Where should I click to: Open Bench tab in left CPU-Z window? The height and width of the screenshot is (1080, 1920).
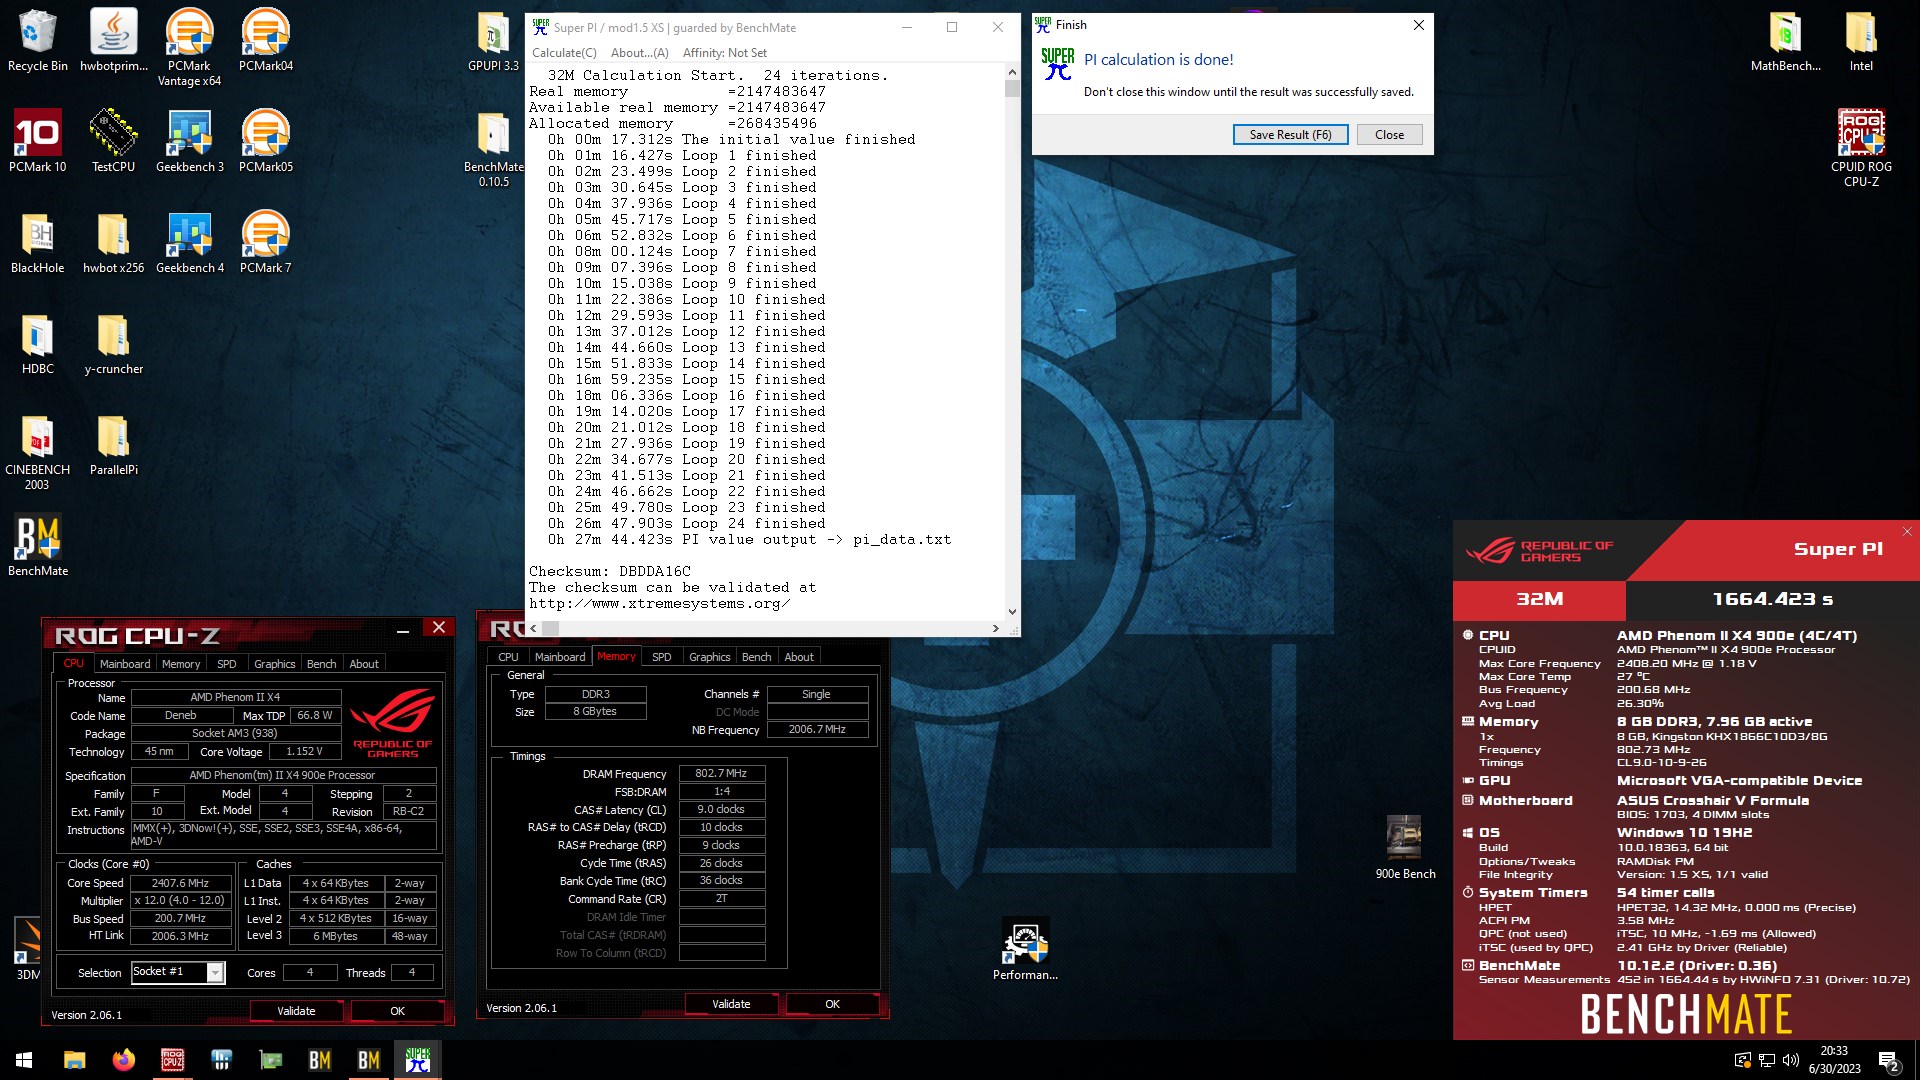pyautogui.click(x=321, y=664)
